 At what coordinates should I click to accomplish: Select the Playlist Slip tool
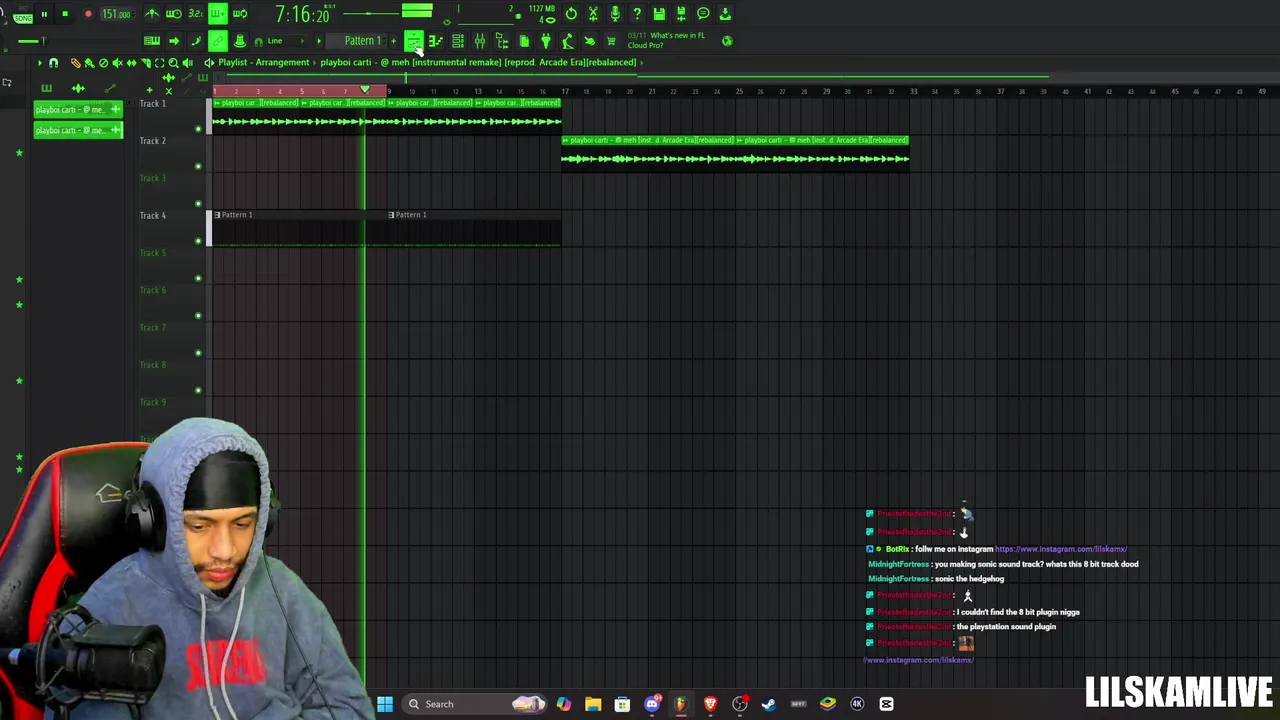[x=131, y=63]
